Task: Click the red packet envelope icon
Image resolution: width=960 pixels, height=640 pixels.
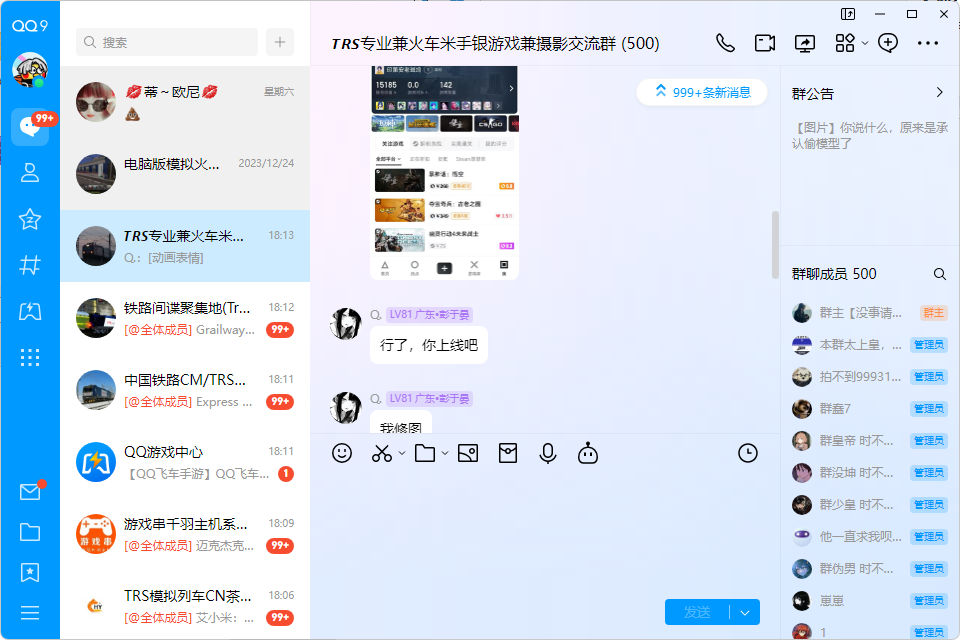Action: point(508,453)
